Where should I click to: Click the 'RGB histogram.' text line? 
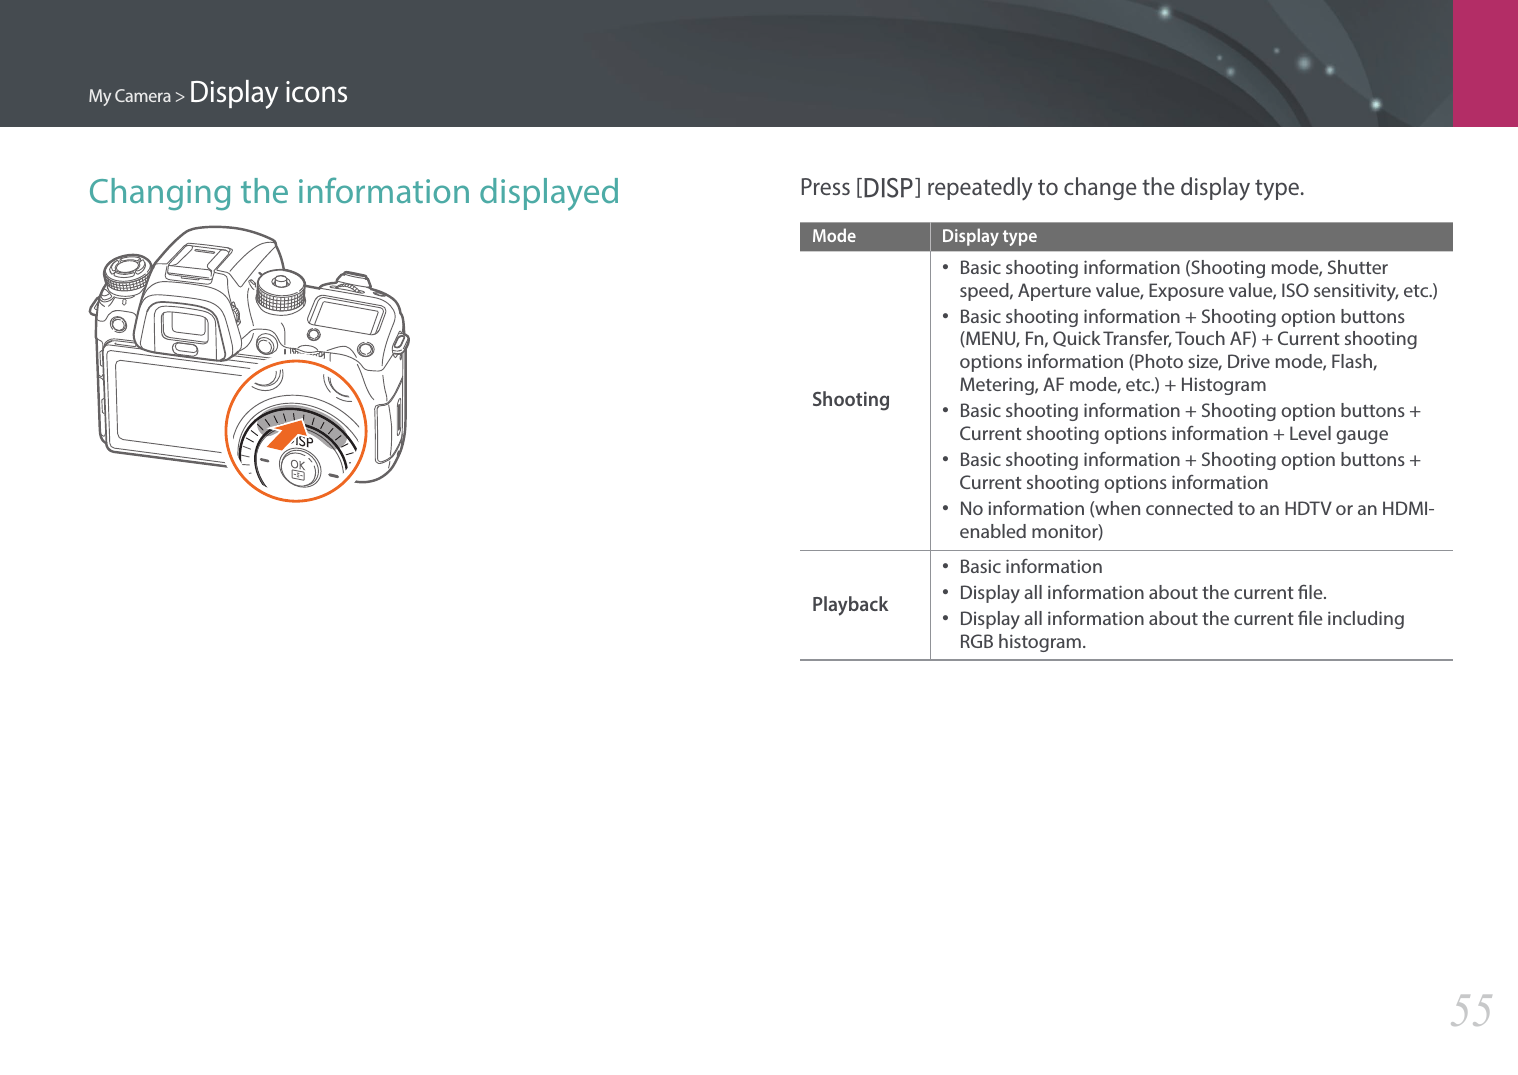(1022, 642)
